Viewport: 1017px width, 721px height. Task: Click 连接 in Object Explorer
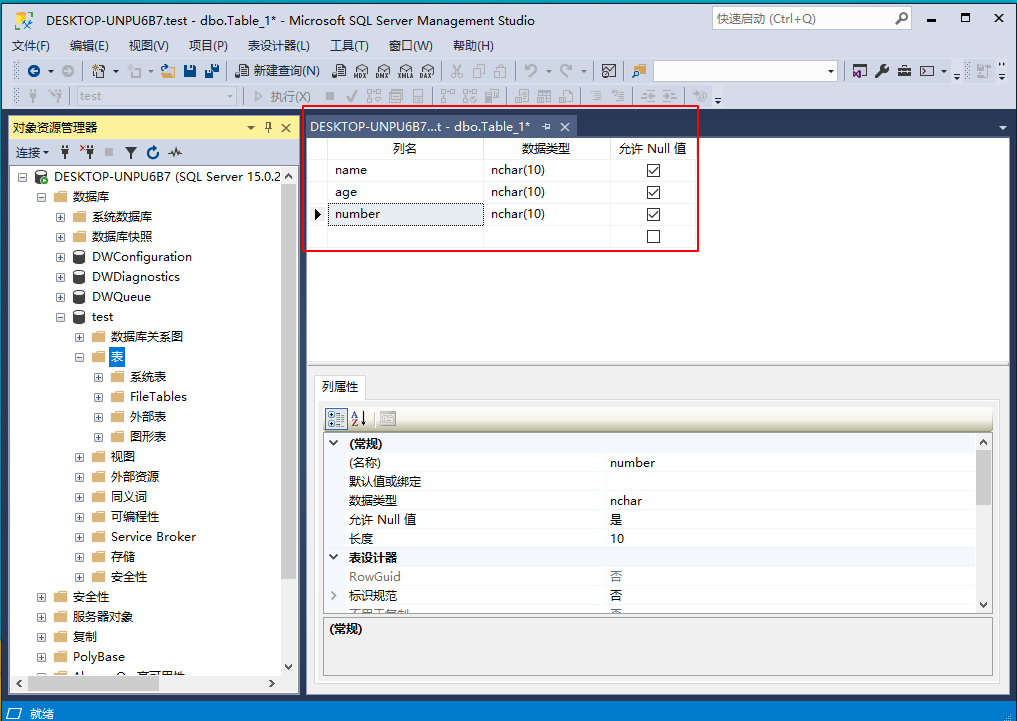28,152
